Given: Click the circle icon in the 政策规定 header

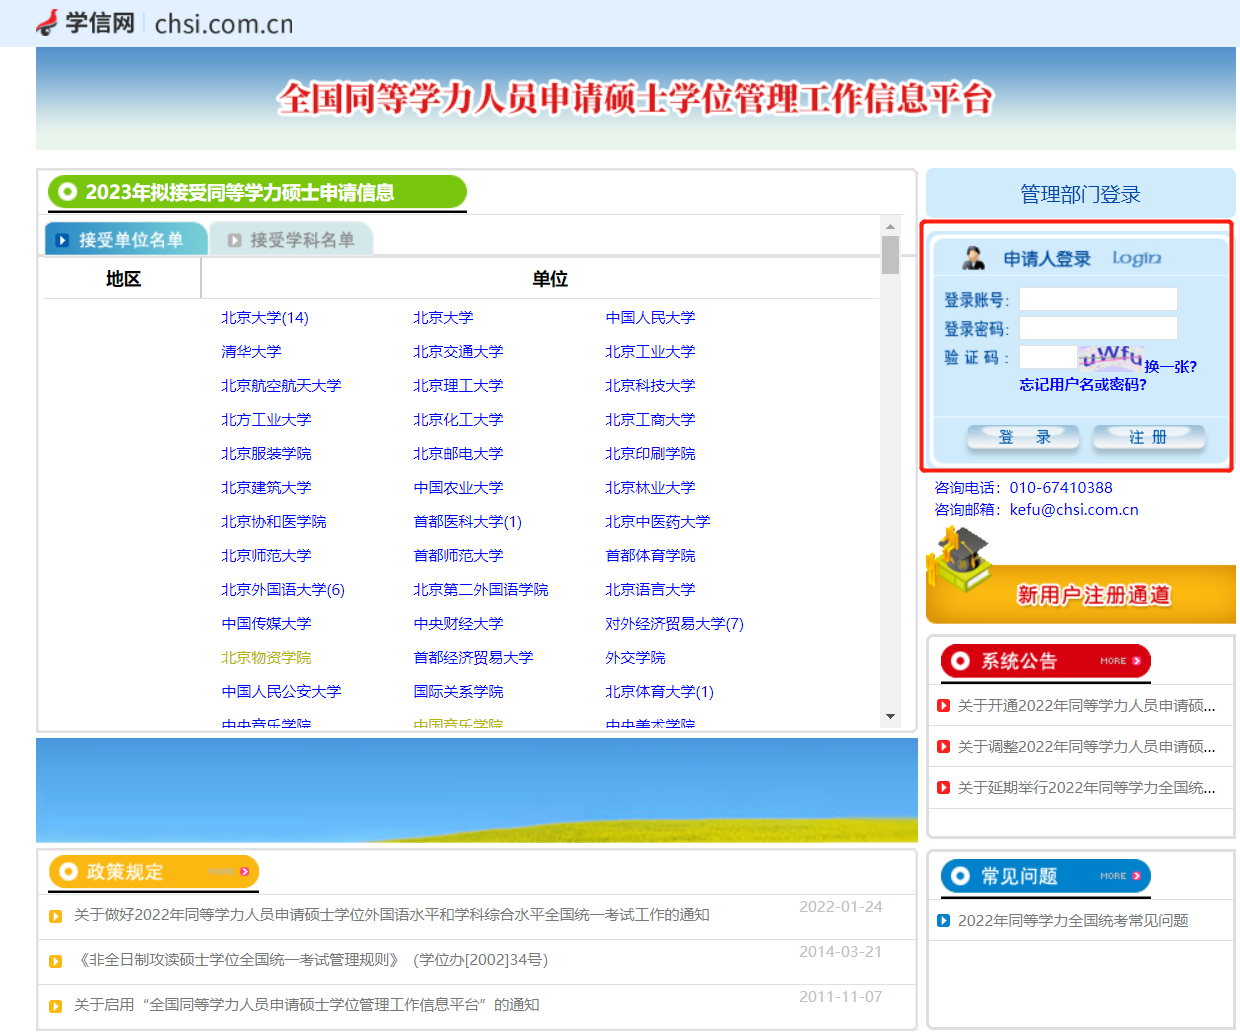Looking at the screenshot, I should pos(68,872).
